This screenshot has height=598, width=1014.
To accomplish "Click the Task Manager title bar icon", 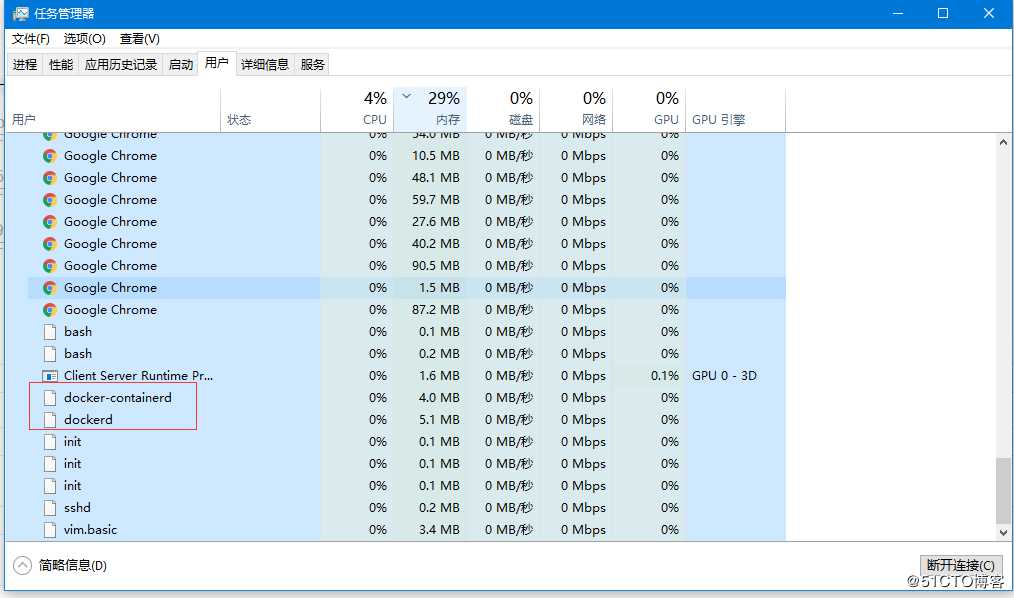I will pyautogui.click(x=20, y=14).
